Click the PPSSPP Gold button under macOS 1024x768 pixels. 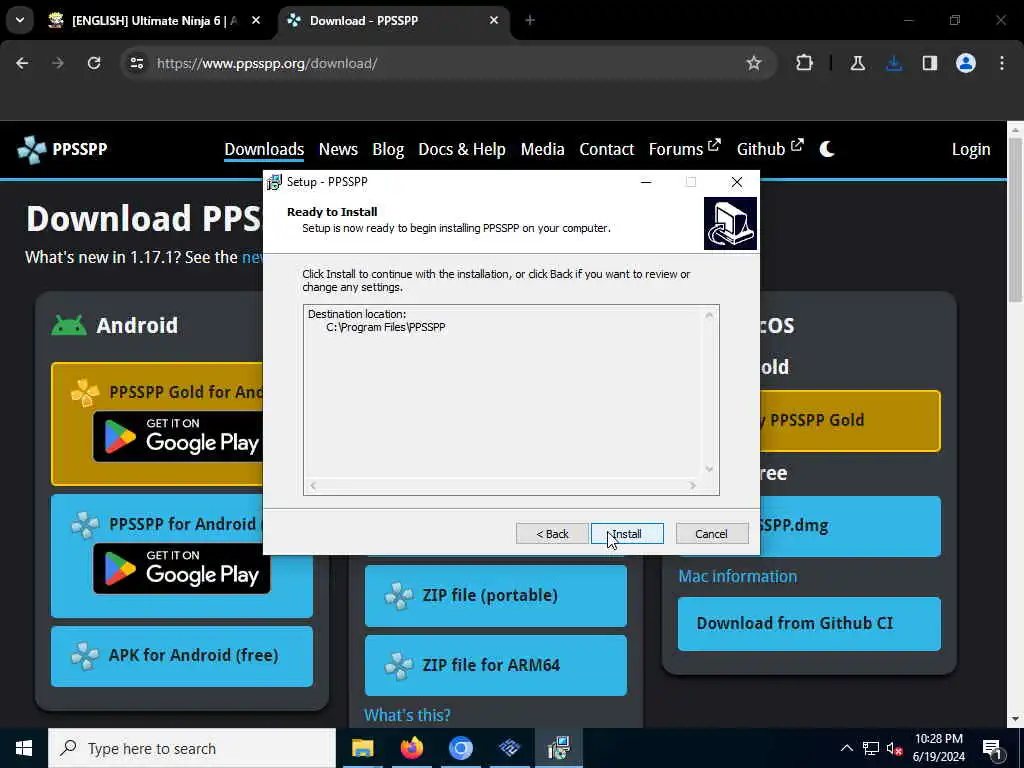(850, 421)
